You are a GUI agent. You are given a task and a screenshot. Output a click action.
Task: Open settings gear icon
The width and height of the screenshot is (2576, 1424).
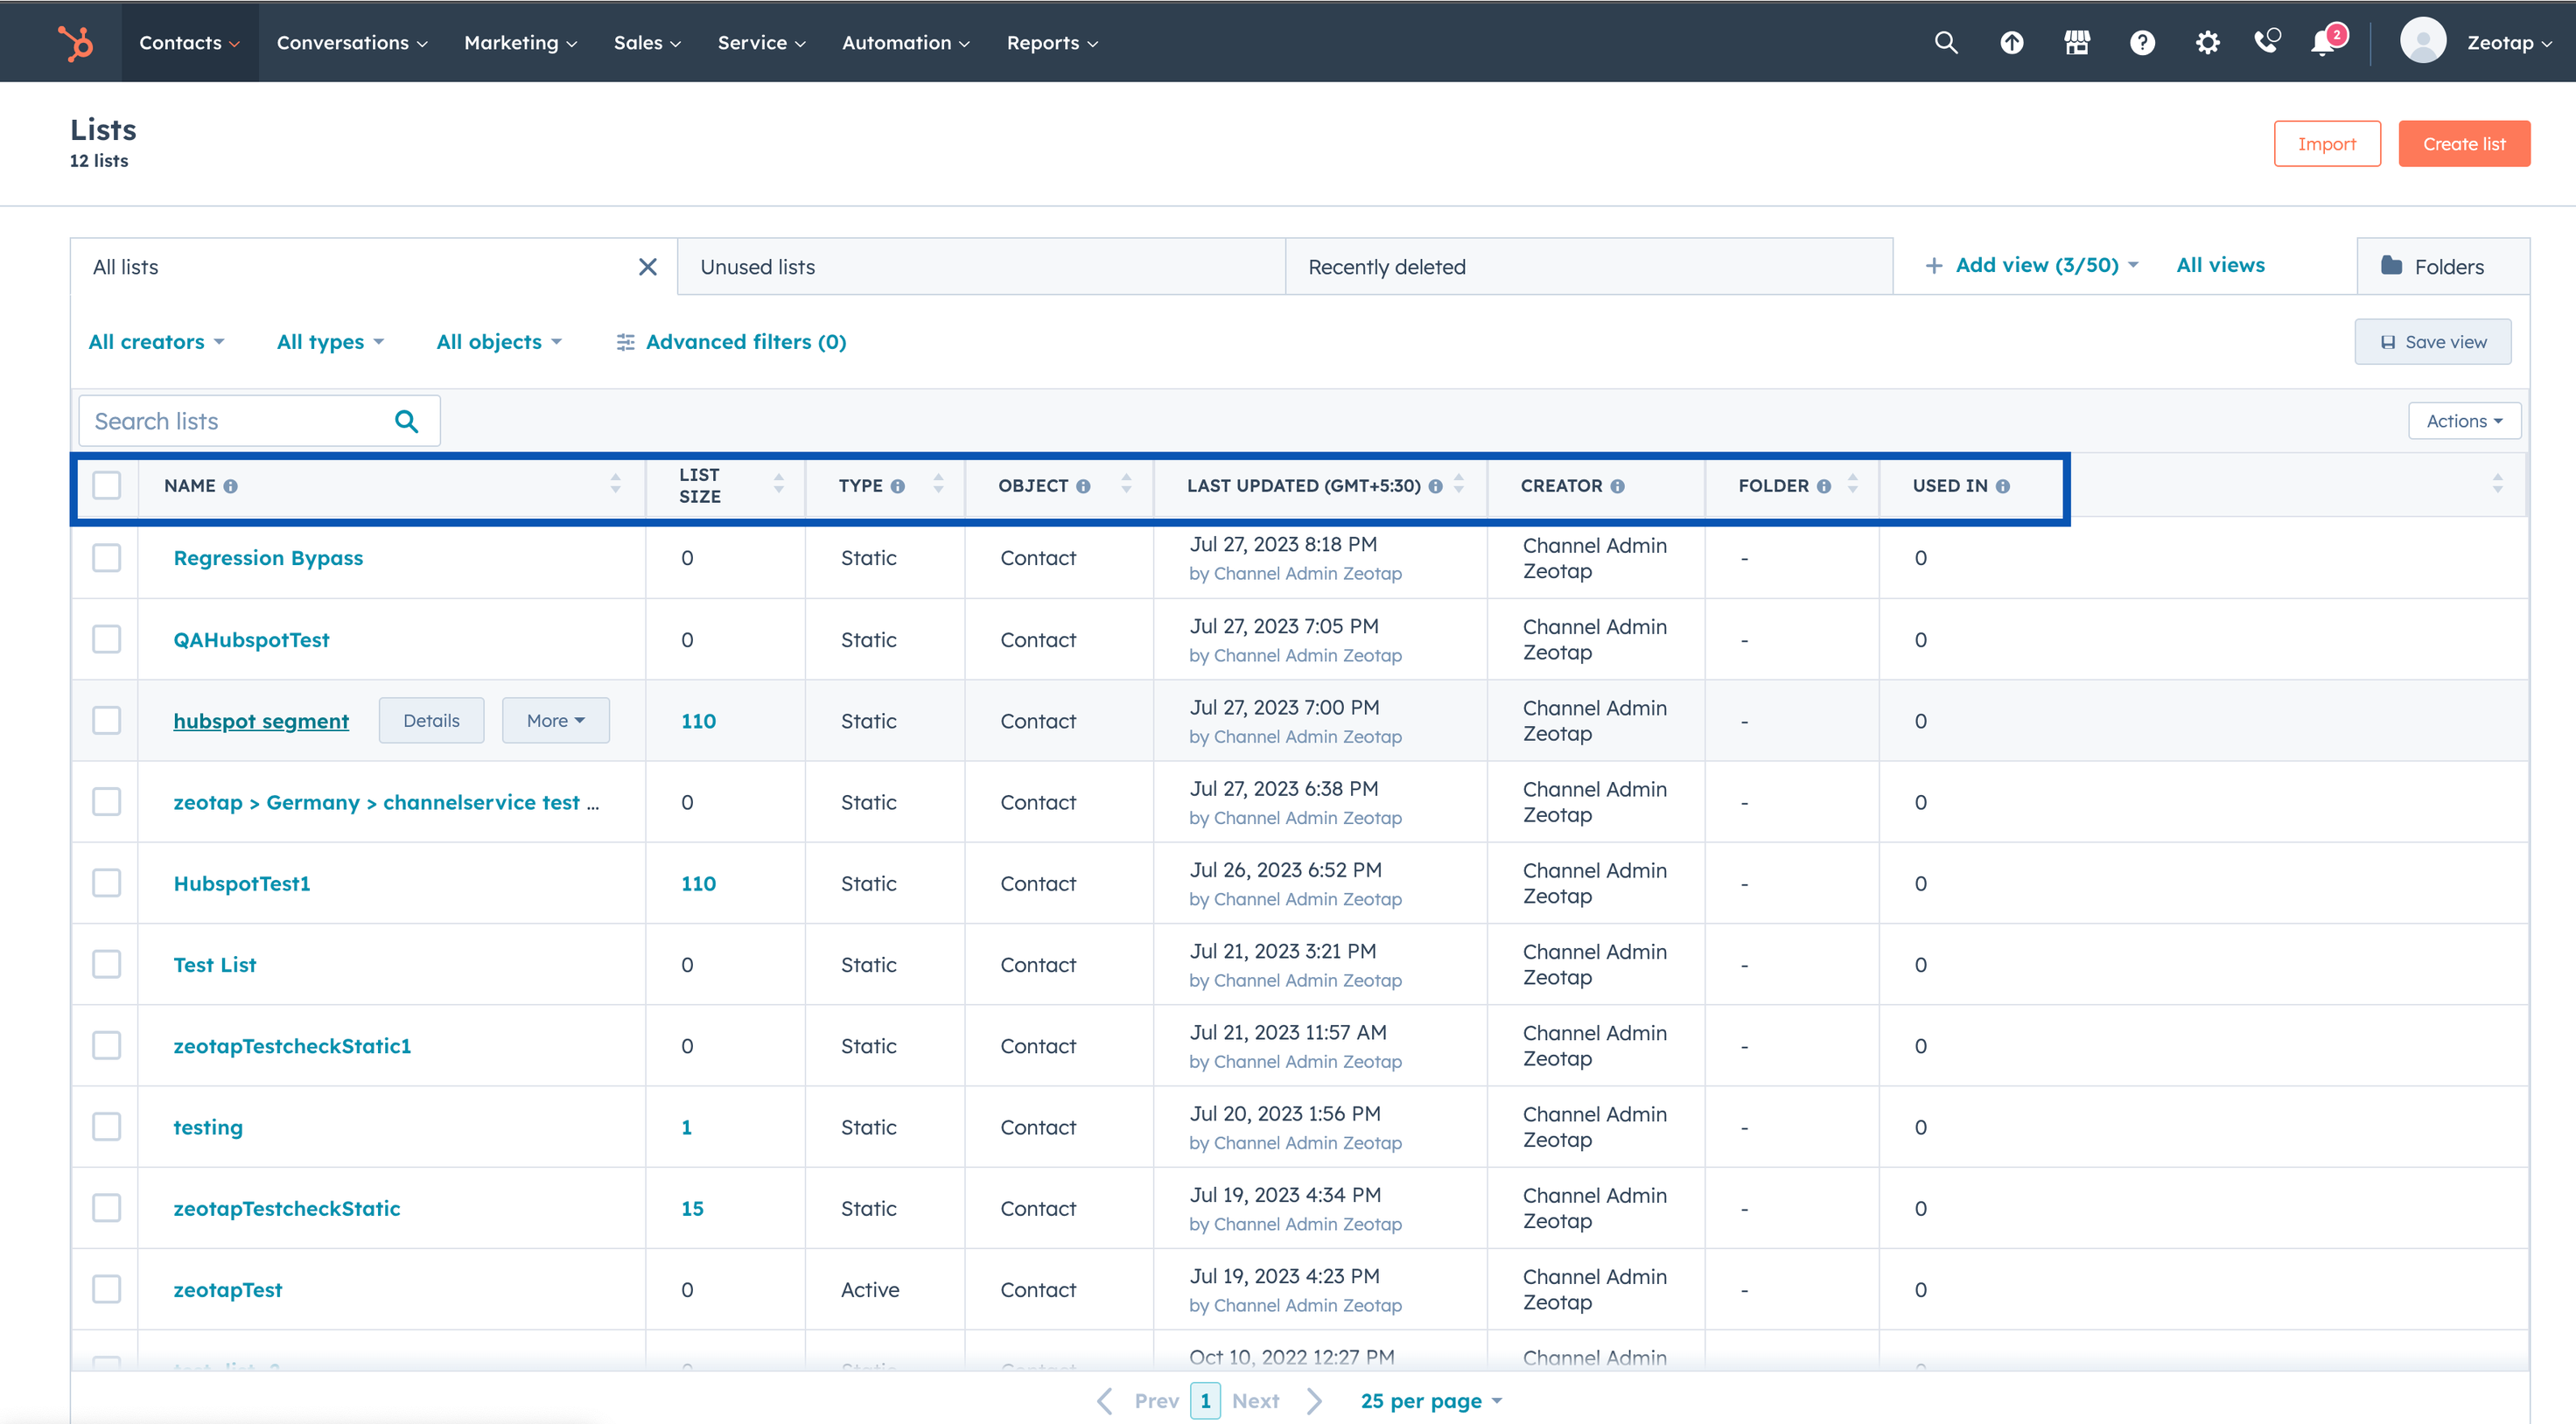2207,42
